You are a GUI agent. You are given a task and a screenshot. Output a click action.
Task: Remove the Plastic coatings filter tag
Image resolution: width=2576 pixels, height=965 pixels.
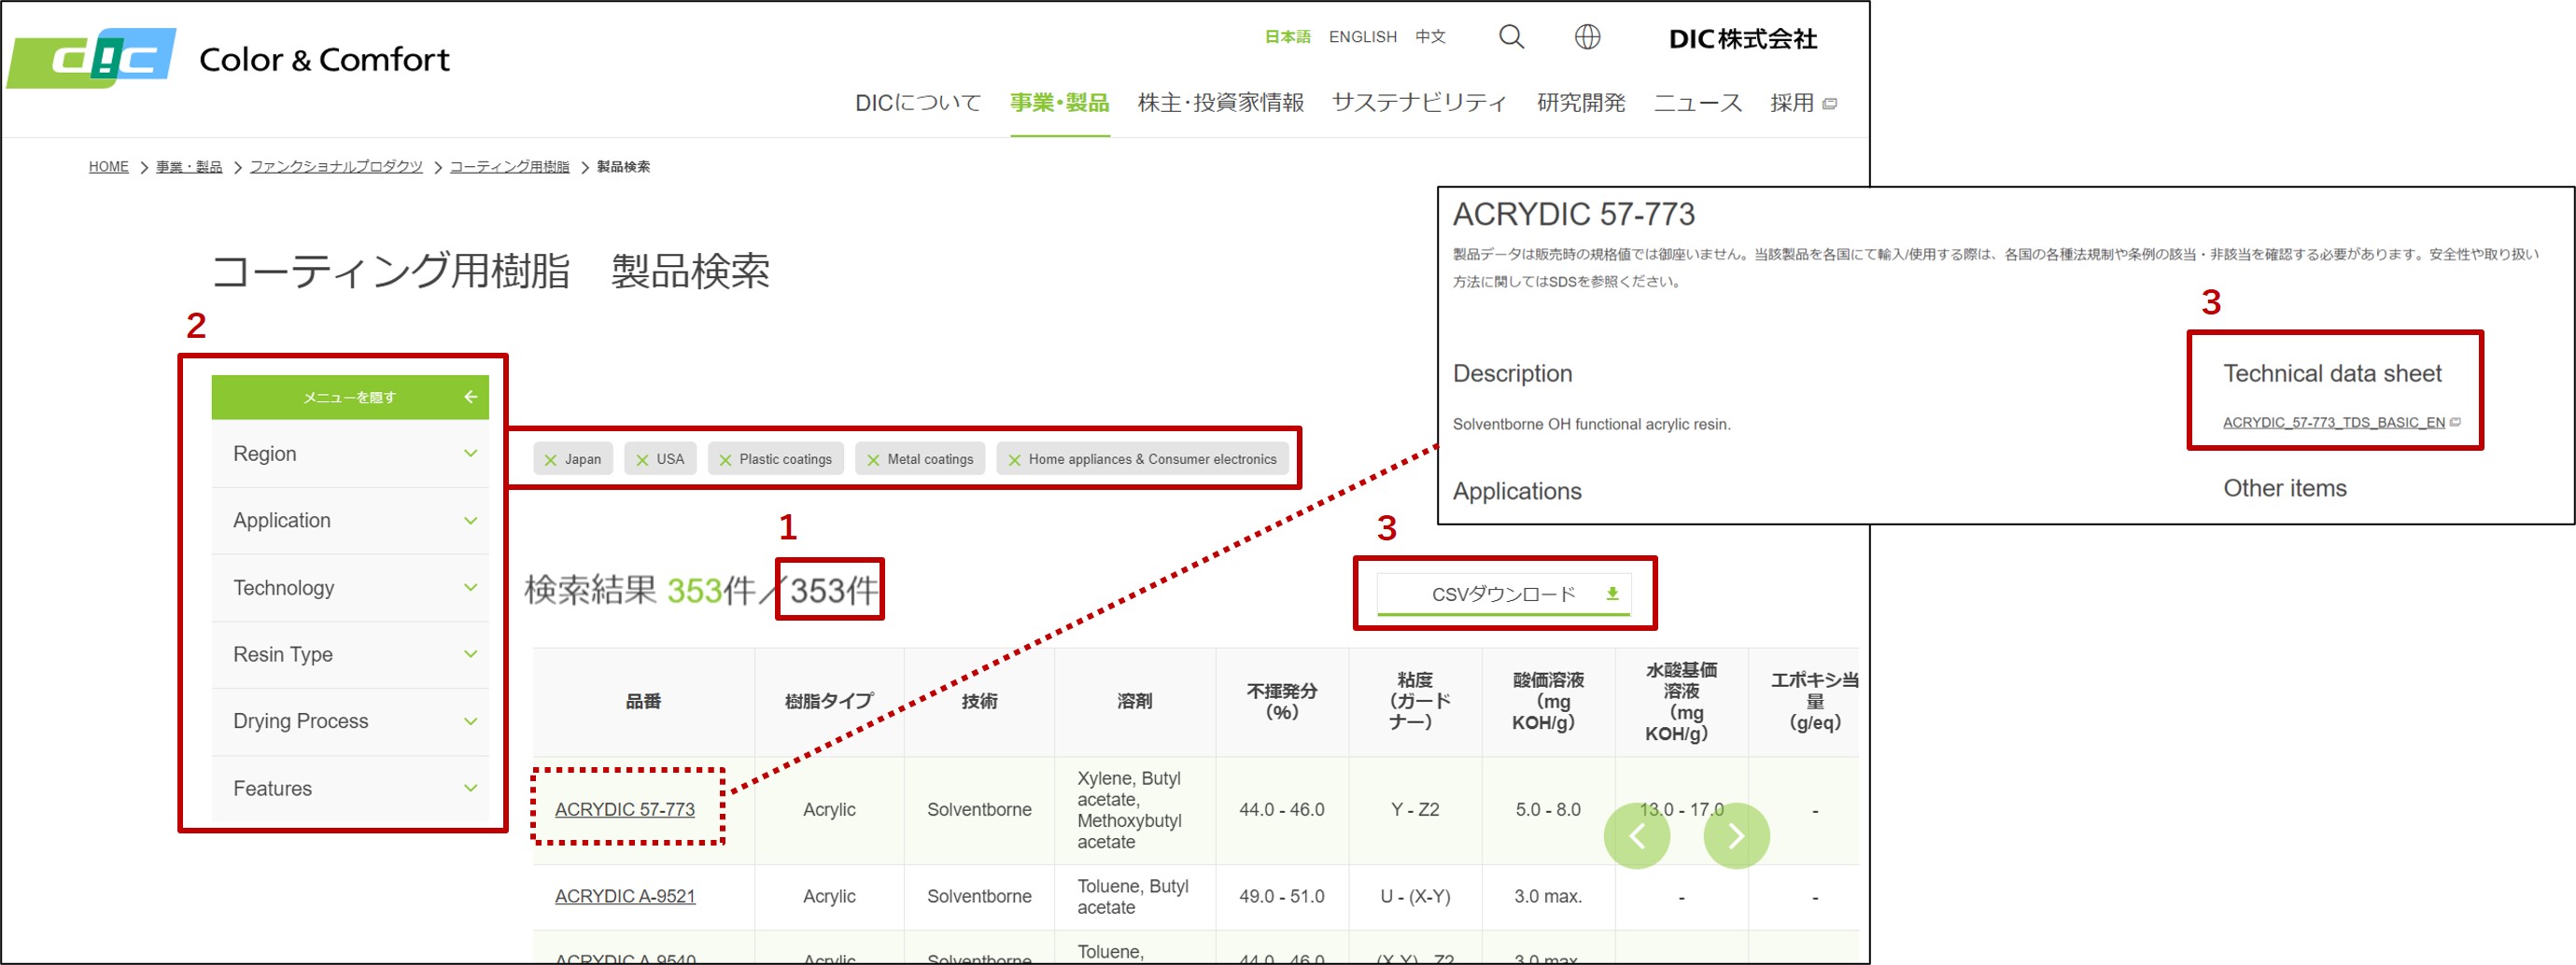point(725,460)
